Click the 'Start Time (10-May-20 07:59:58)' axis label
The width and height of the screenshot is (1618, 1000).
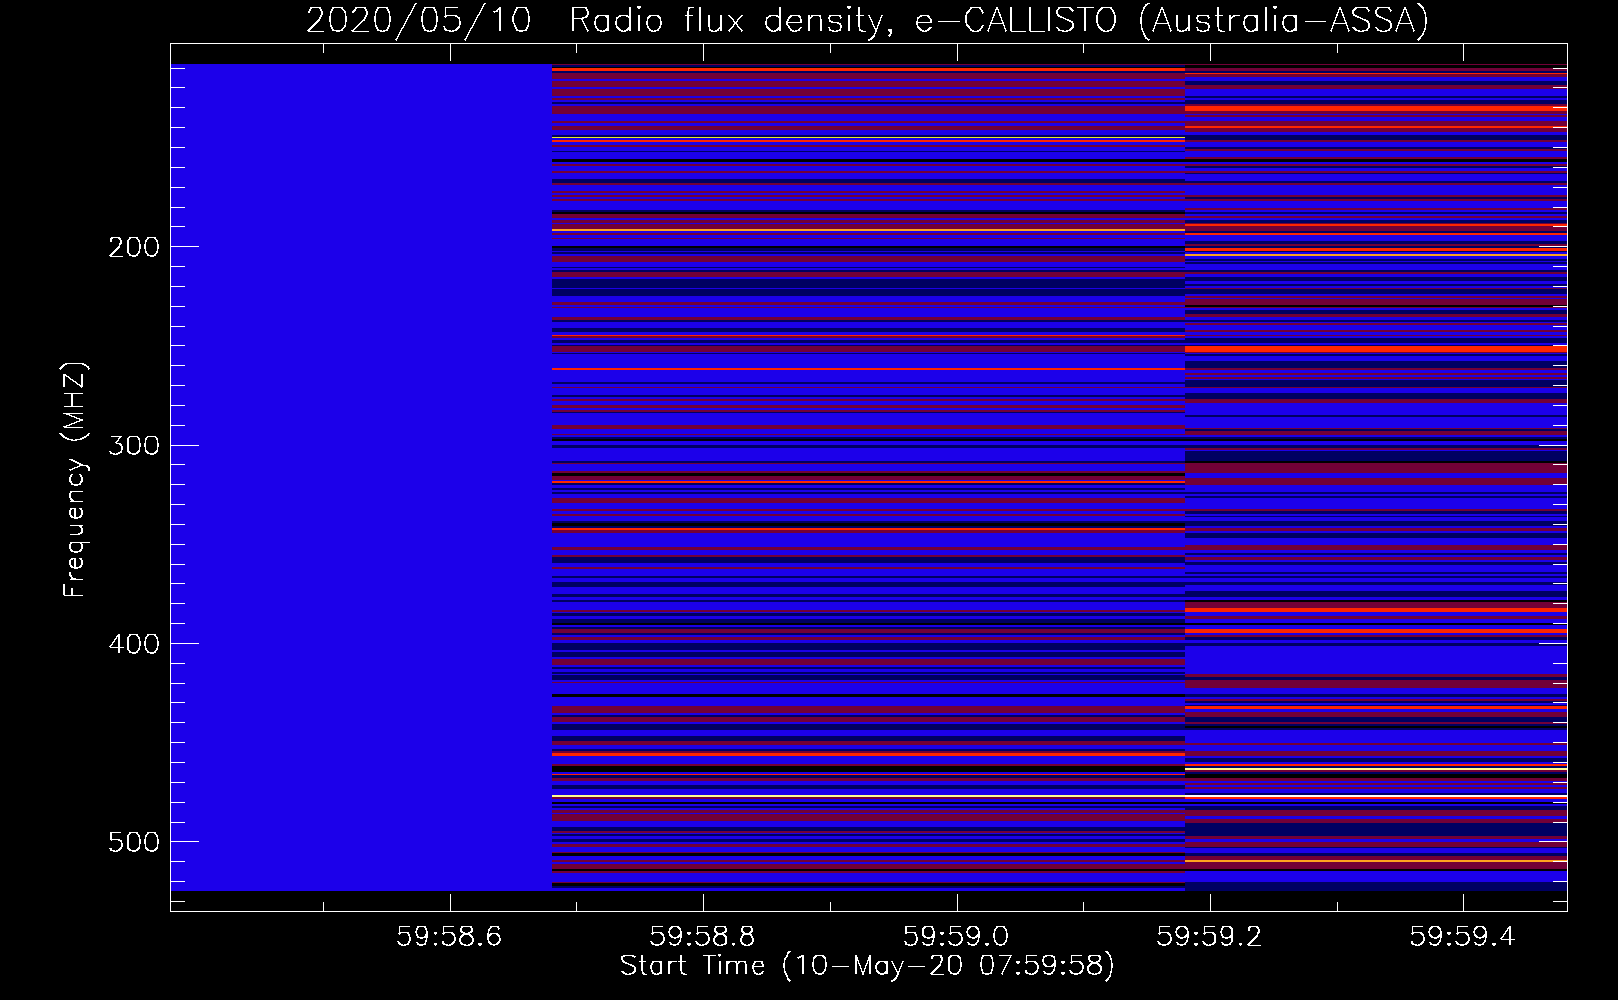(x=867, y=966)
